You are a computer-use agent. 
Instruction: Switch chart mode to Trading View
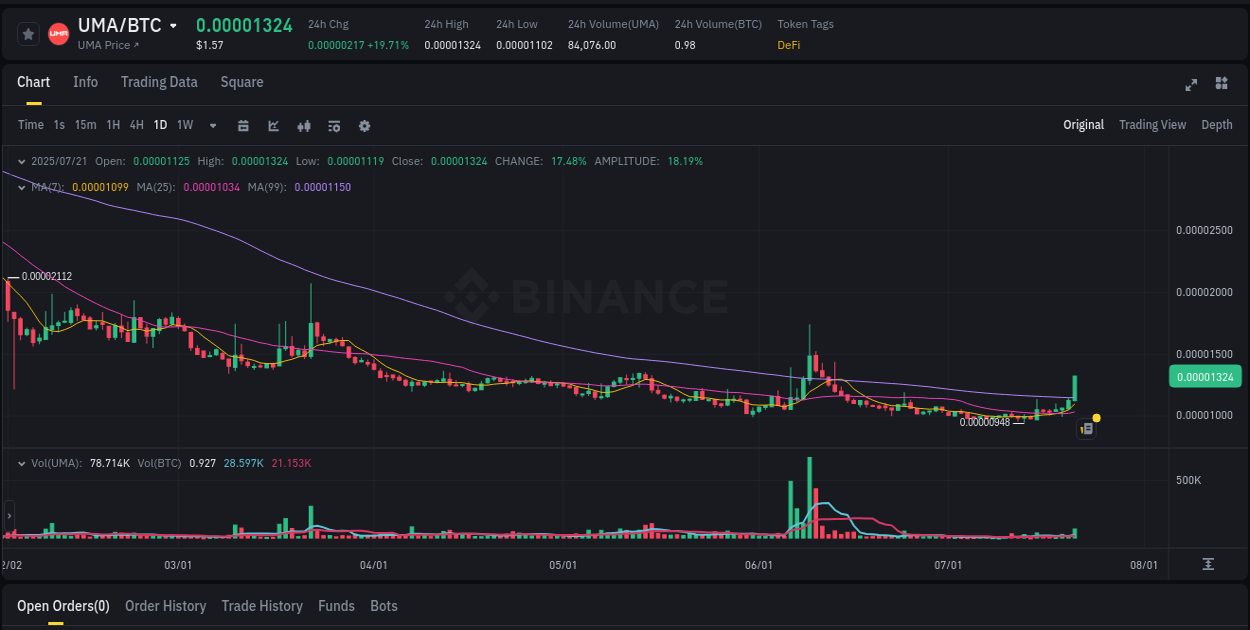(x=1152, y=125)
